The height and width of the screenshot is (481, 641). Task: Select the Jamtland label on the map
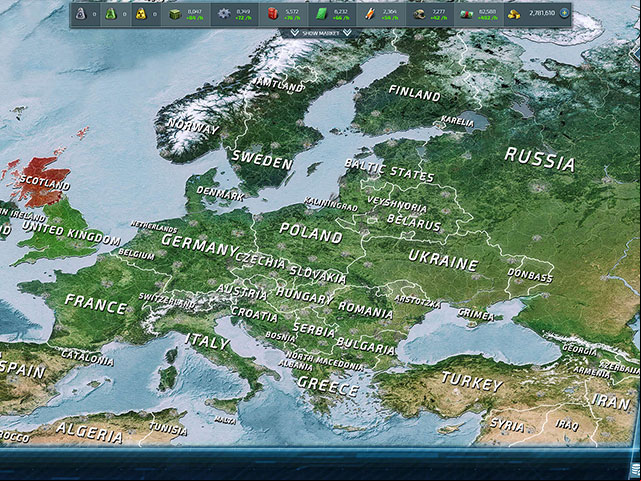pos(277,85)
